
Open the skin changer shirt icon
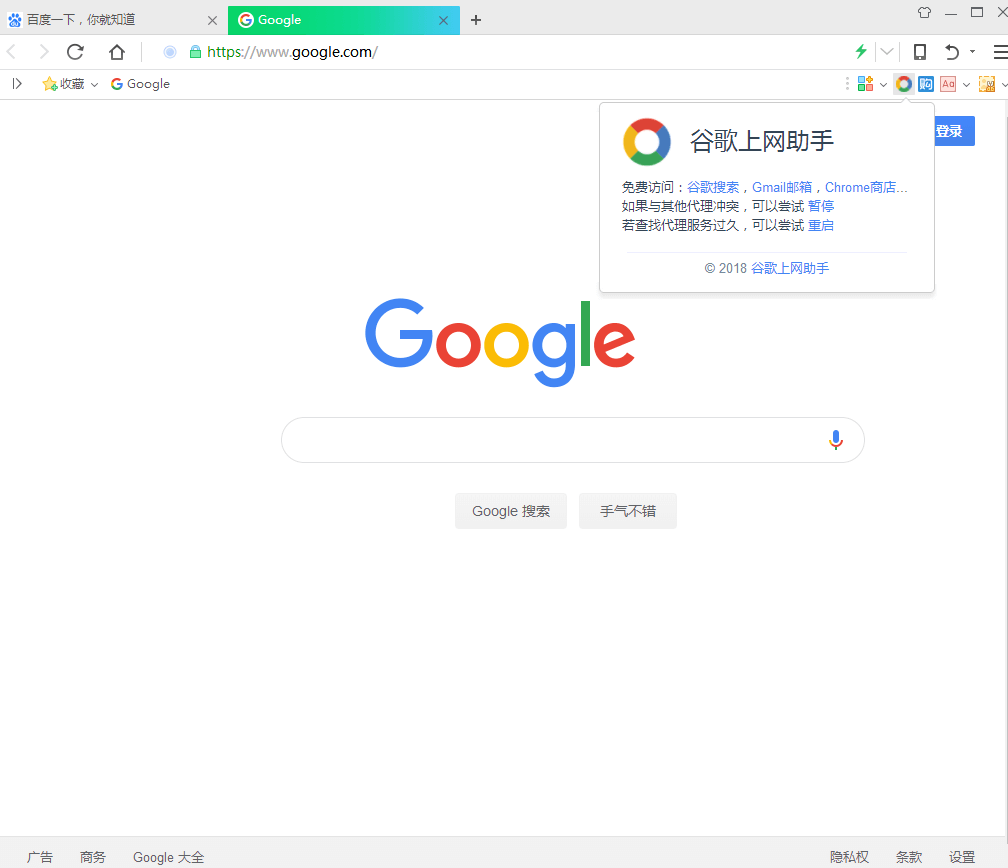click(924, 12)
